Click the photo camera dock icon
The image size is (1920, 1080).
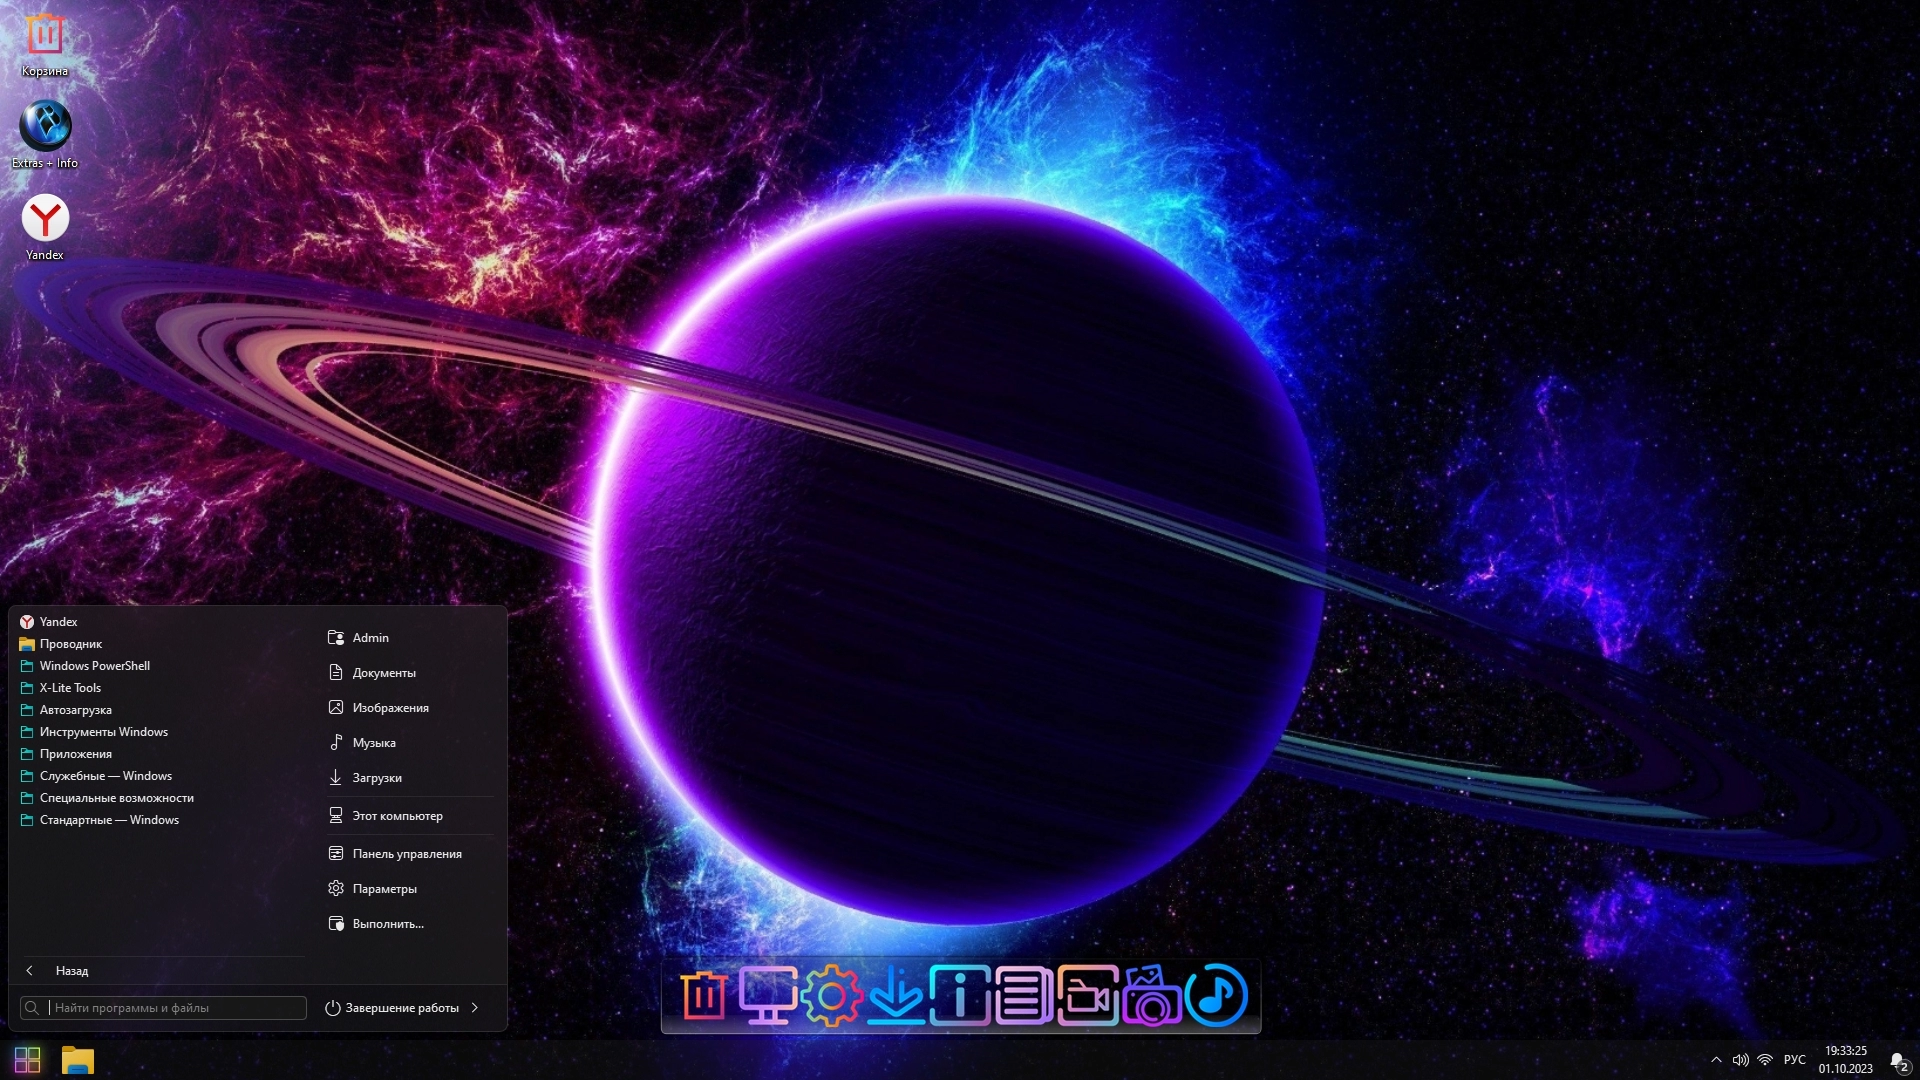coord(1151,996)
